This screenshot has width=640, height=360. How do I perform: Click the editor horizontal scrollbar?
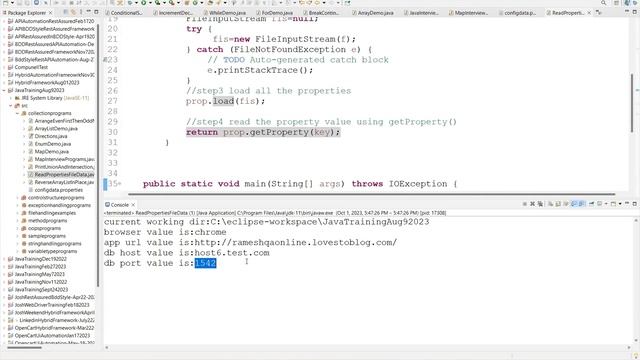(x=371, y=194)
